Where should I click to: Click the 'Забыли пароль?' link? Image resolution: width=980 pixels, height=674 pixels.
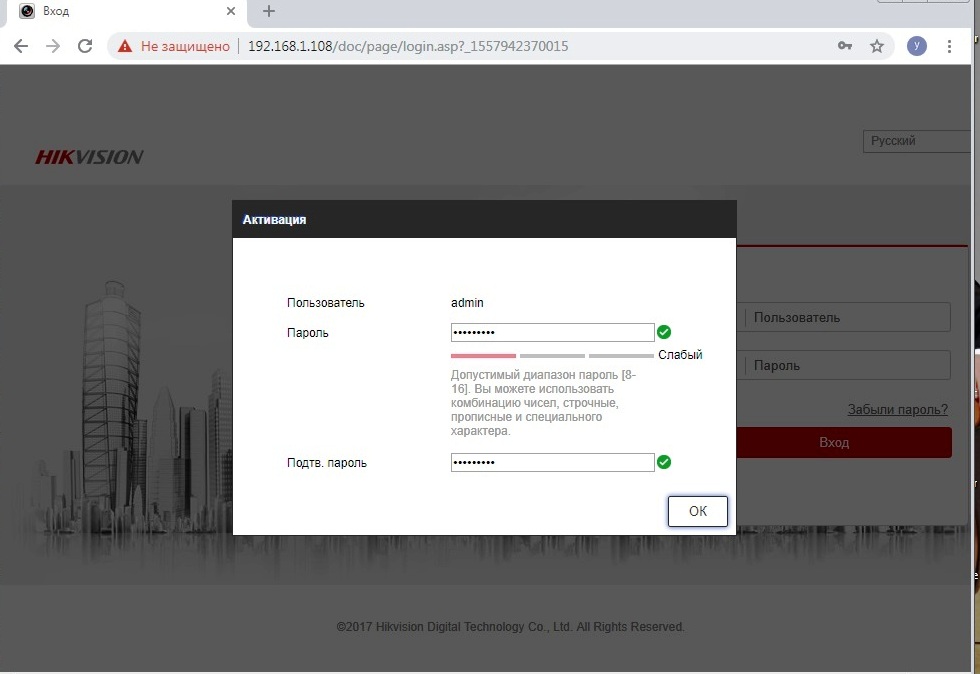tap(897, 409)
